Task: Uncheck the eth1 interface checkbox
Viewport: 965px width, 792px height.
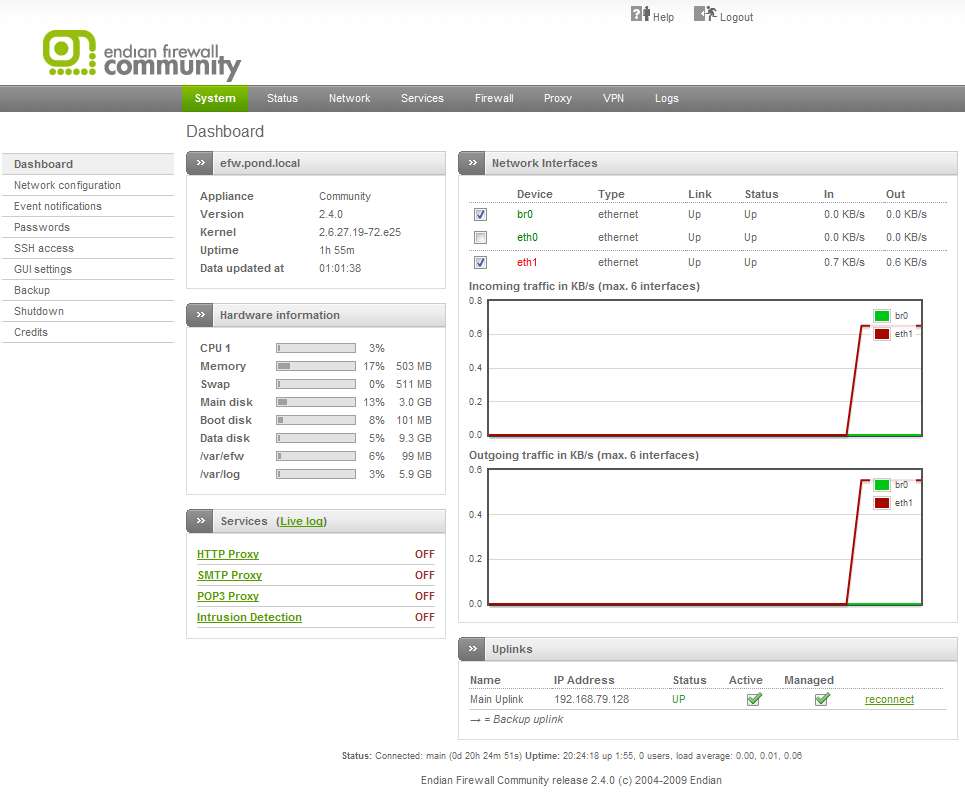Action: click(x=480, y=263)
